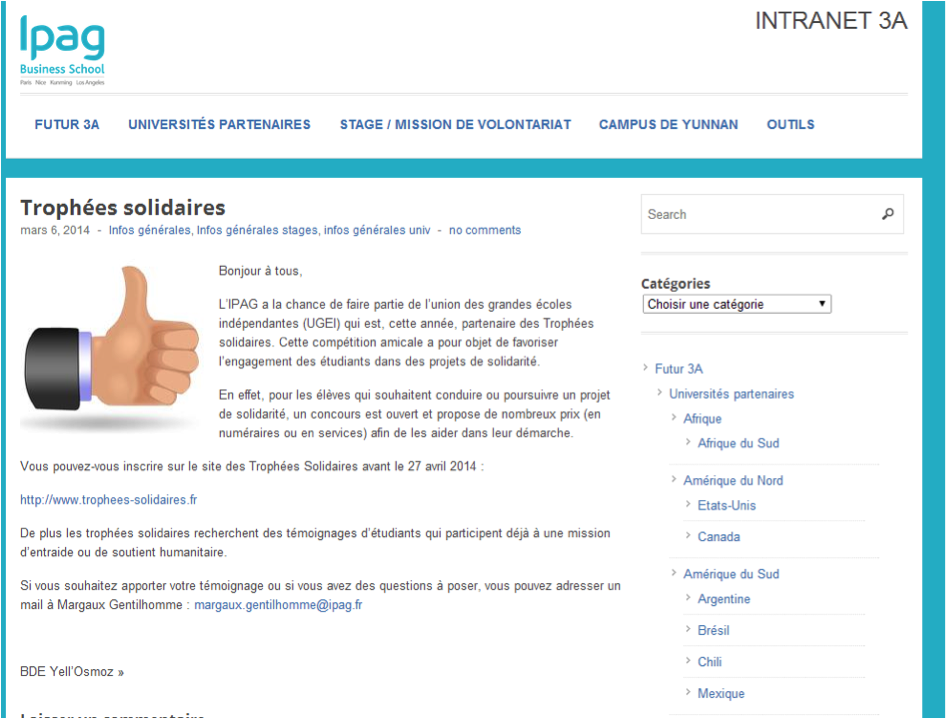
Task: Select STAGE / MISSION DE VOLONTARIAT menu
Action: point(455,125)
